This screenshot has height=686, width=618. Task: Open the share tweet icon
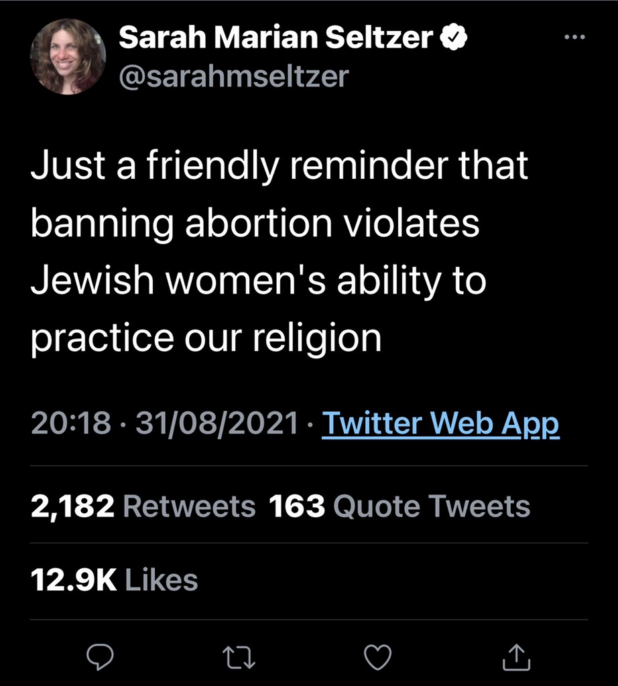coord(515,656)
